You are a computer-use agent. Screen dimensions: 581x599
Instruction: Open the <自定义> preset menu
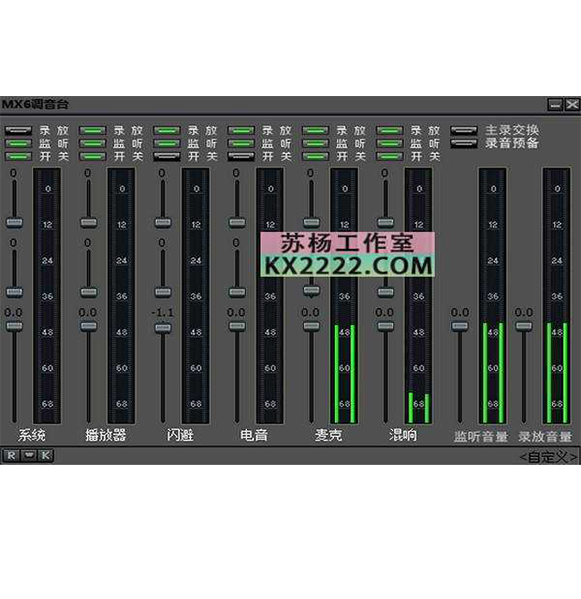tap(549, 457)
